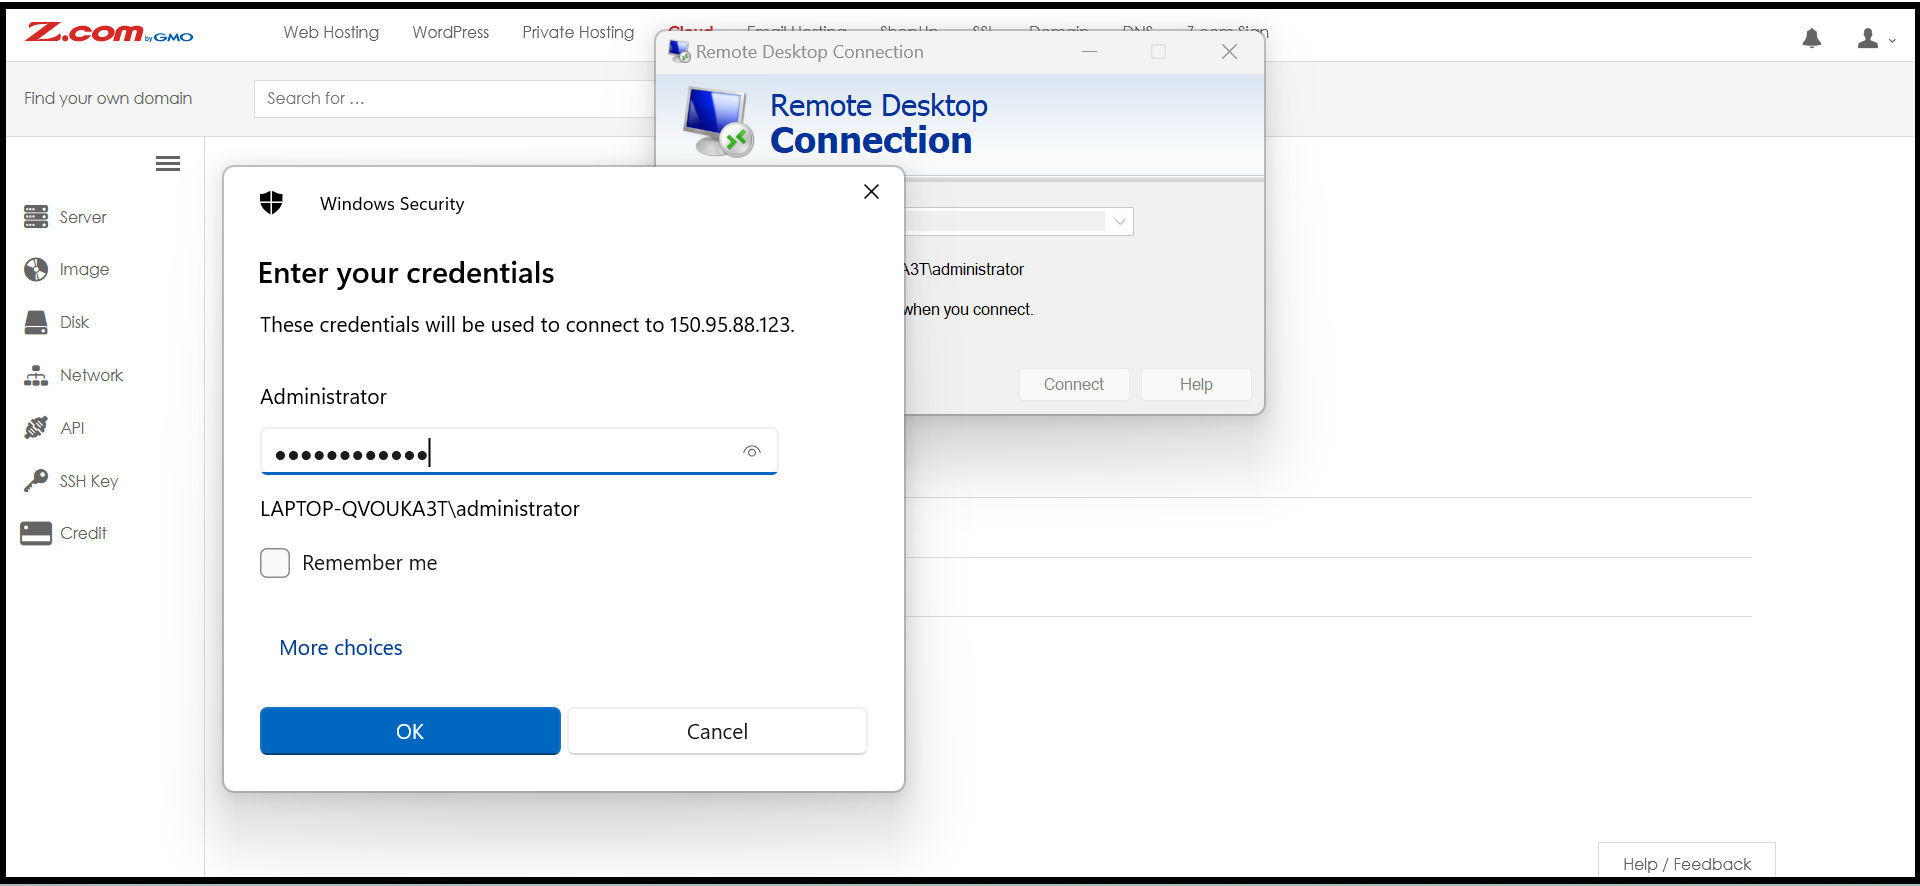
Task: Close the Windows Security dialog
Action: point(871,192)
